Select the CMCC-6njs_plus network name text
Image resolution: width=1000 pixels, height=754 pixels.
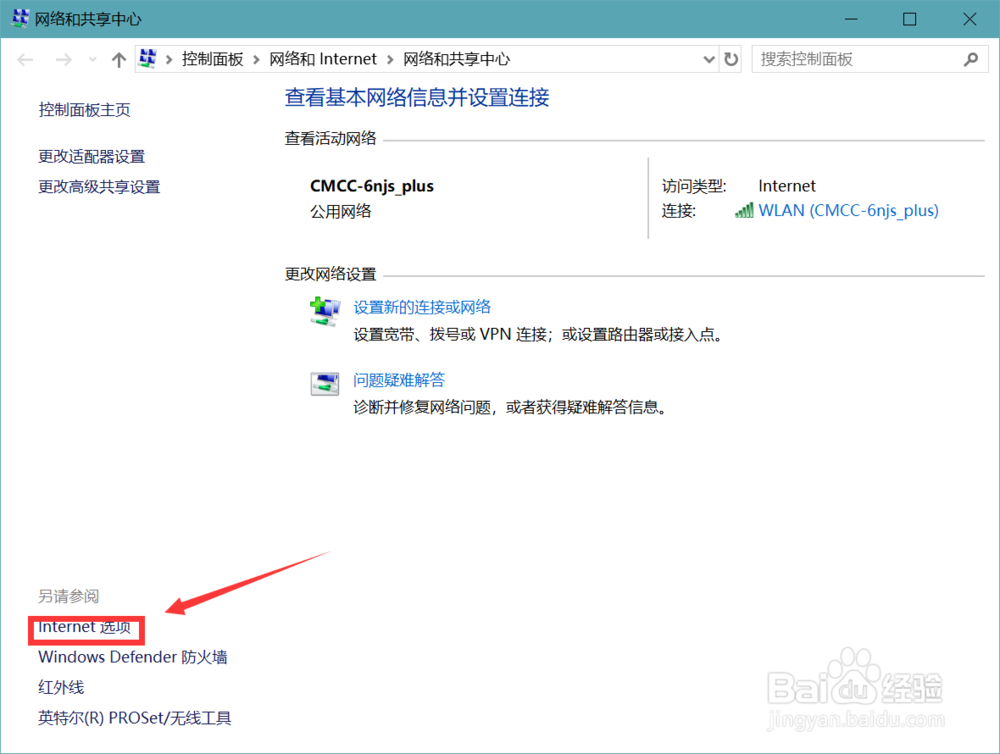tap(372, 186)
